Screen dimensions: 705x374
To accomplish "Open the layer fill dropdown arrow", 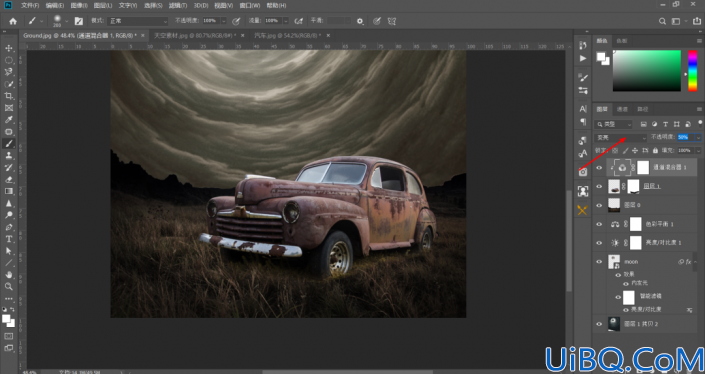I will coord(698,151).
